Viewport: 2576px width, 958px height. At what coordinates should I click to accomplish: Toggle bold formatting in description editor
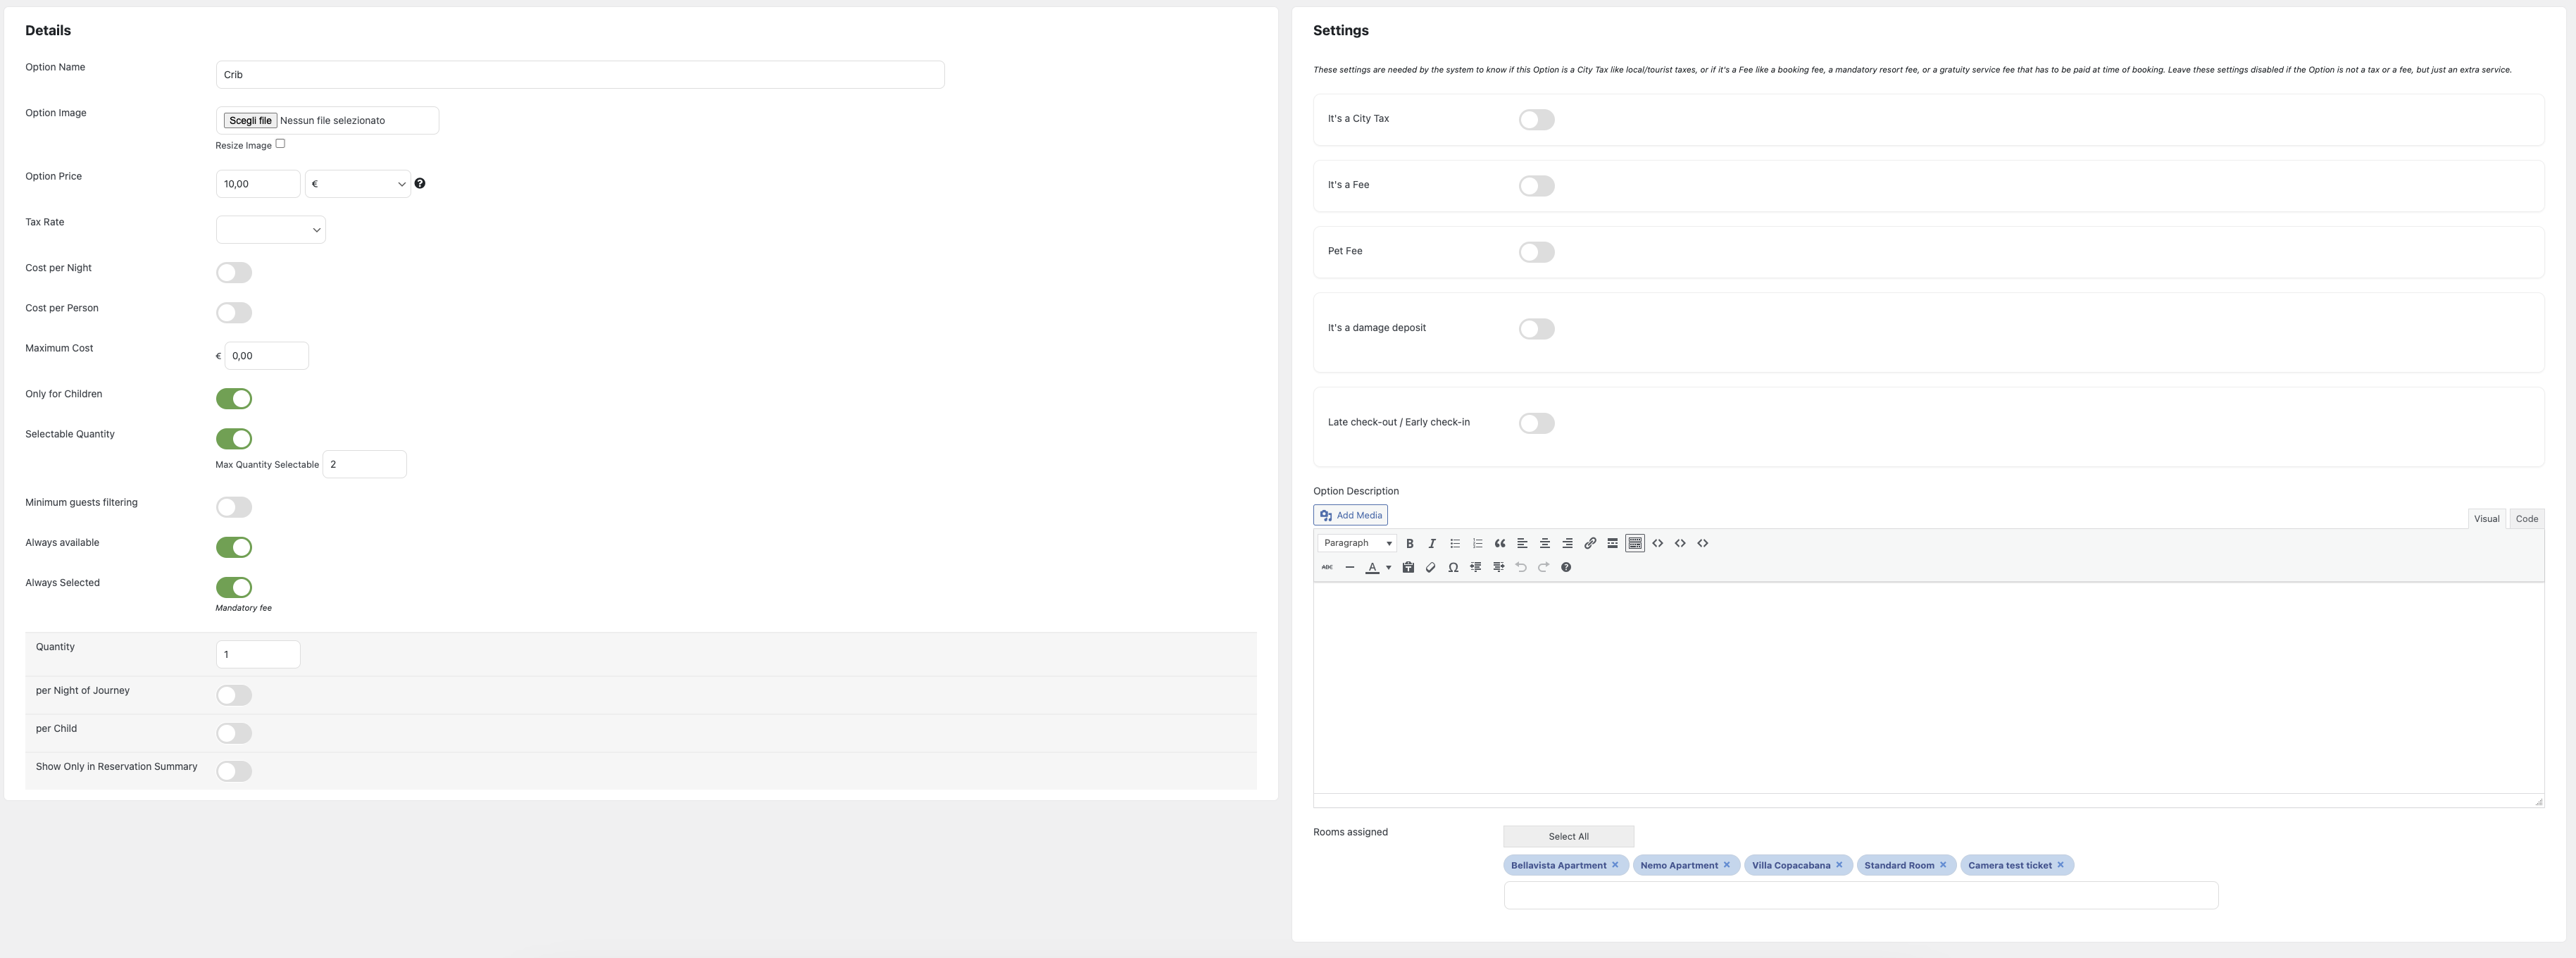point(1409,543)
